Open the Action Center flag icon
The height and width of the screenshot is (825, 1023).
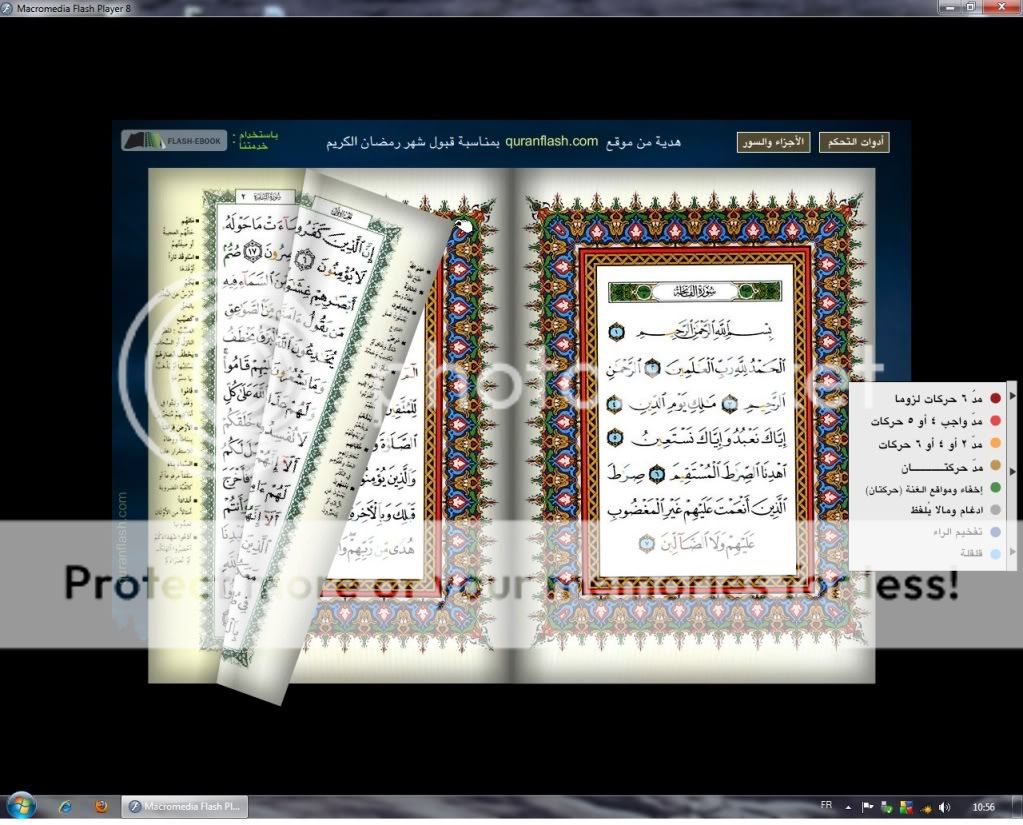pyautogui.click(x=867, y=807)
